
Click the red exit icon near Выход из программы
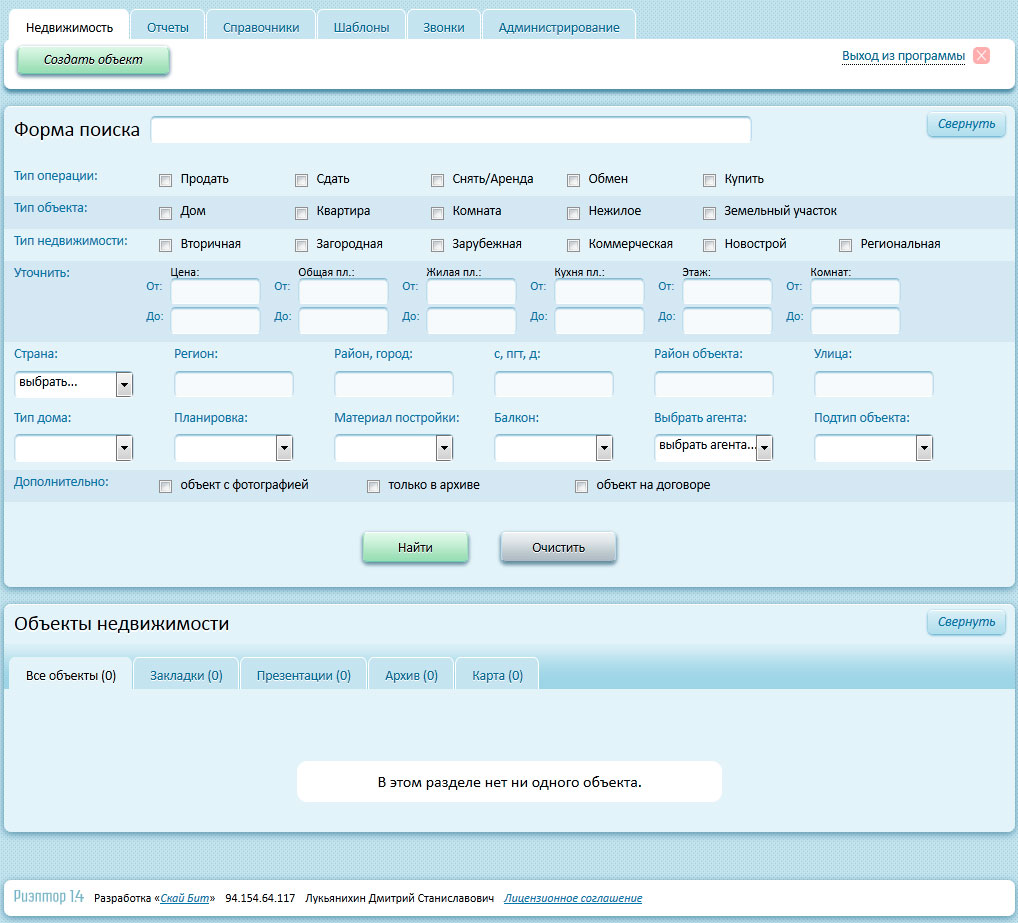981,56
